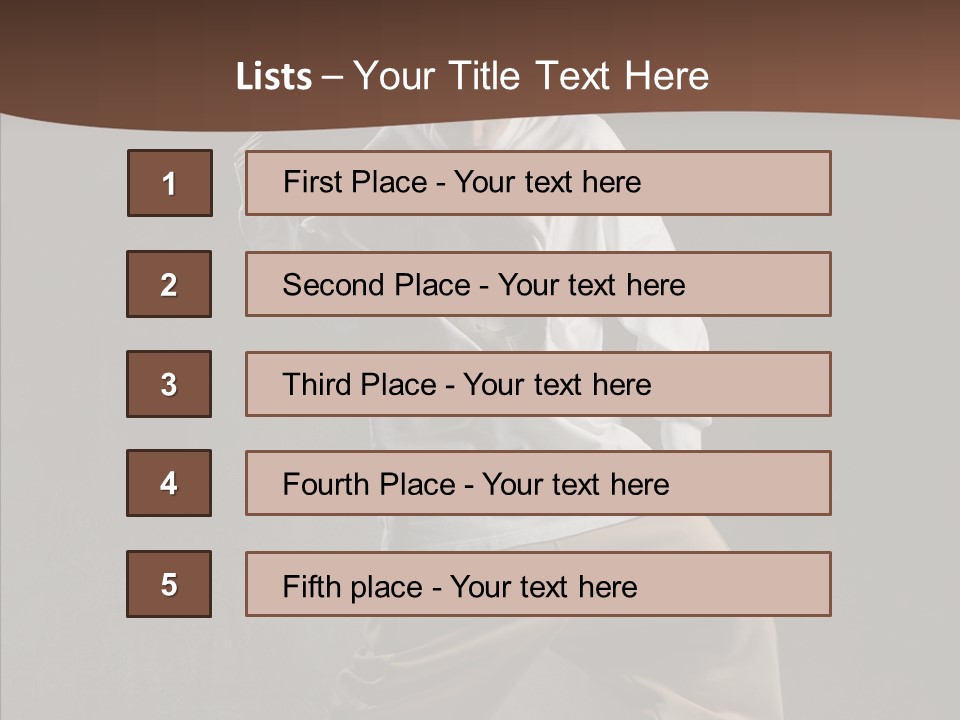Viewport: 960px width, 720px height.
Task: Click the faded background photo below the list
Action: 480,670
